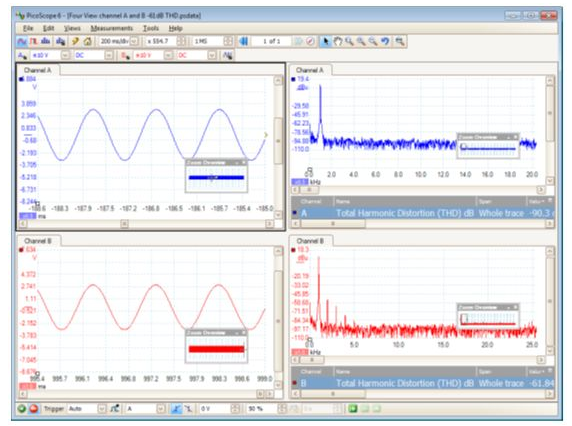Choose the arrow selection tool
572x426 pixels.
point(325,41)
